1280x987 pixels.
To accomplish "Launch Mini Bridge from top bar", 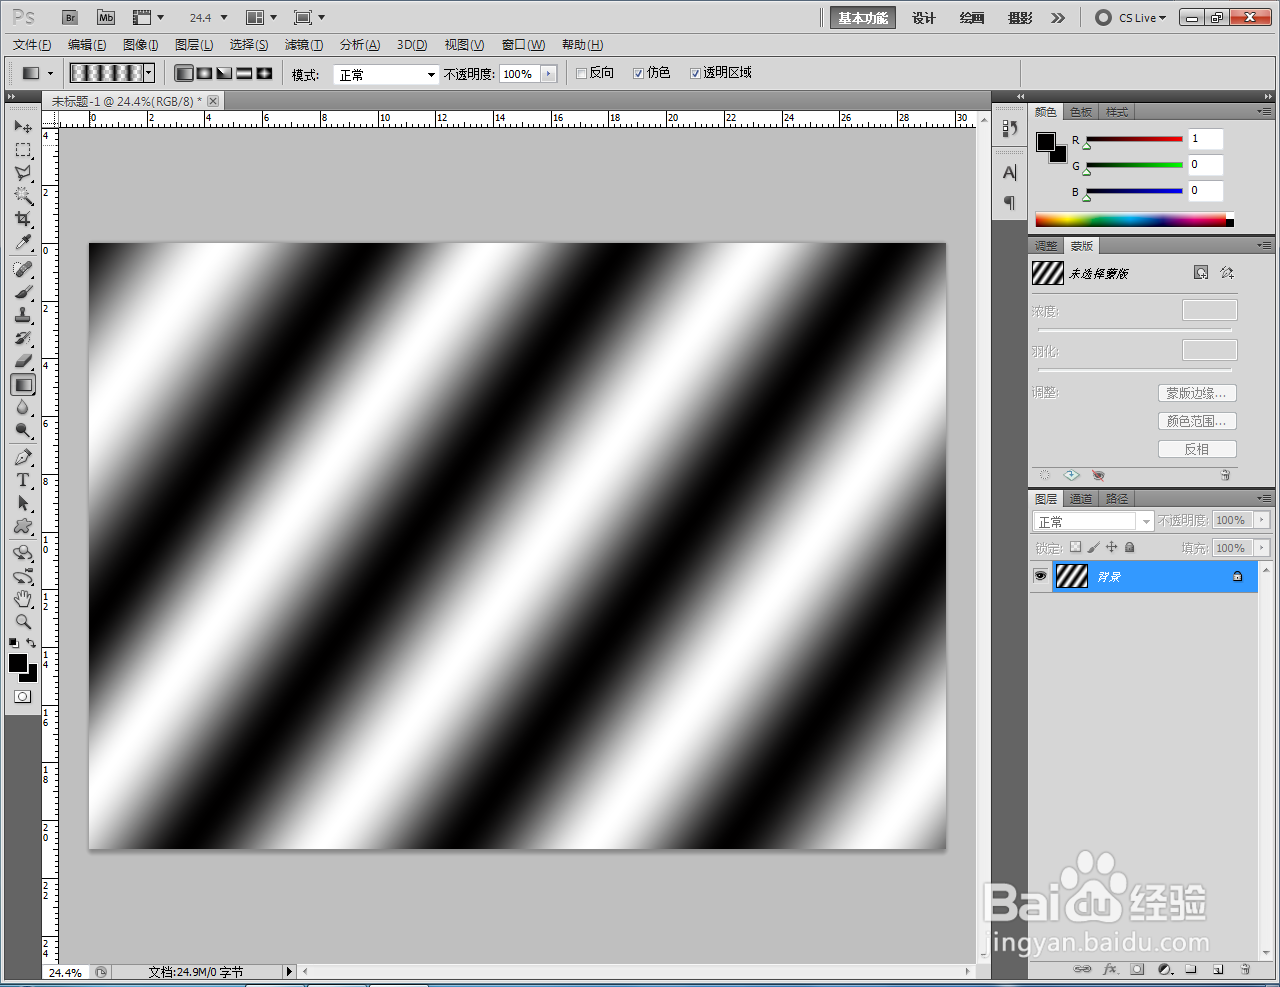I will (105, 18).
